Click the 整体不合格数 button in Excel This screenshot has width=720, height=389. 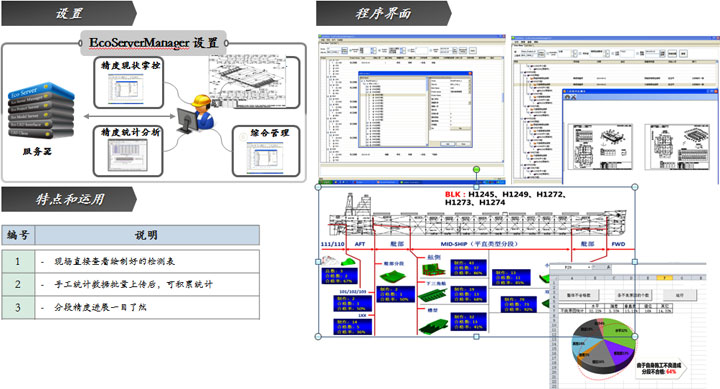click(x=578, y=295)
